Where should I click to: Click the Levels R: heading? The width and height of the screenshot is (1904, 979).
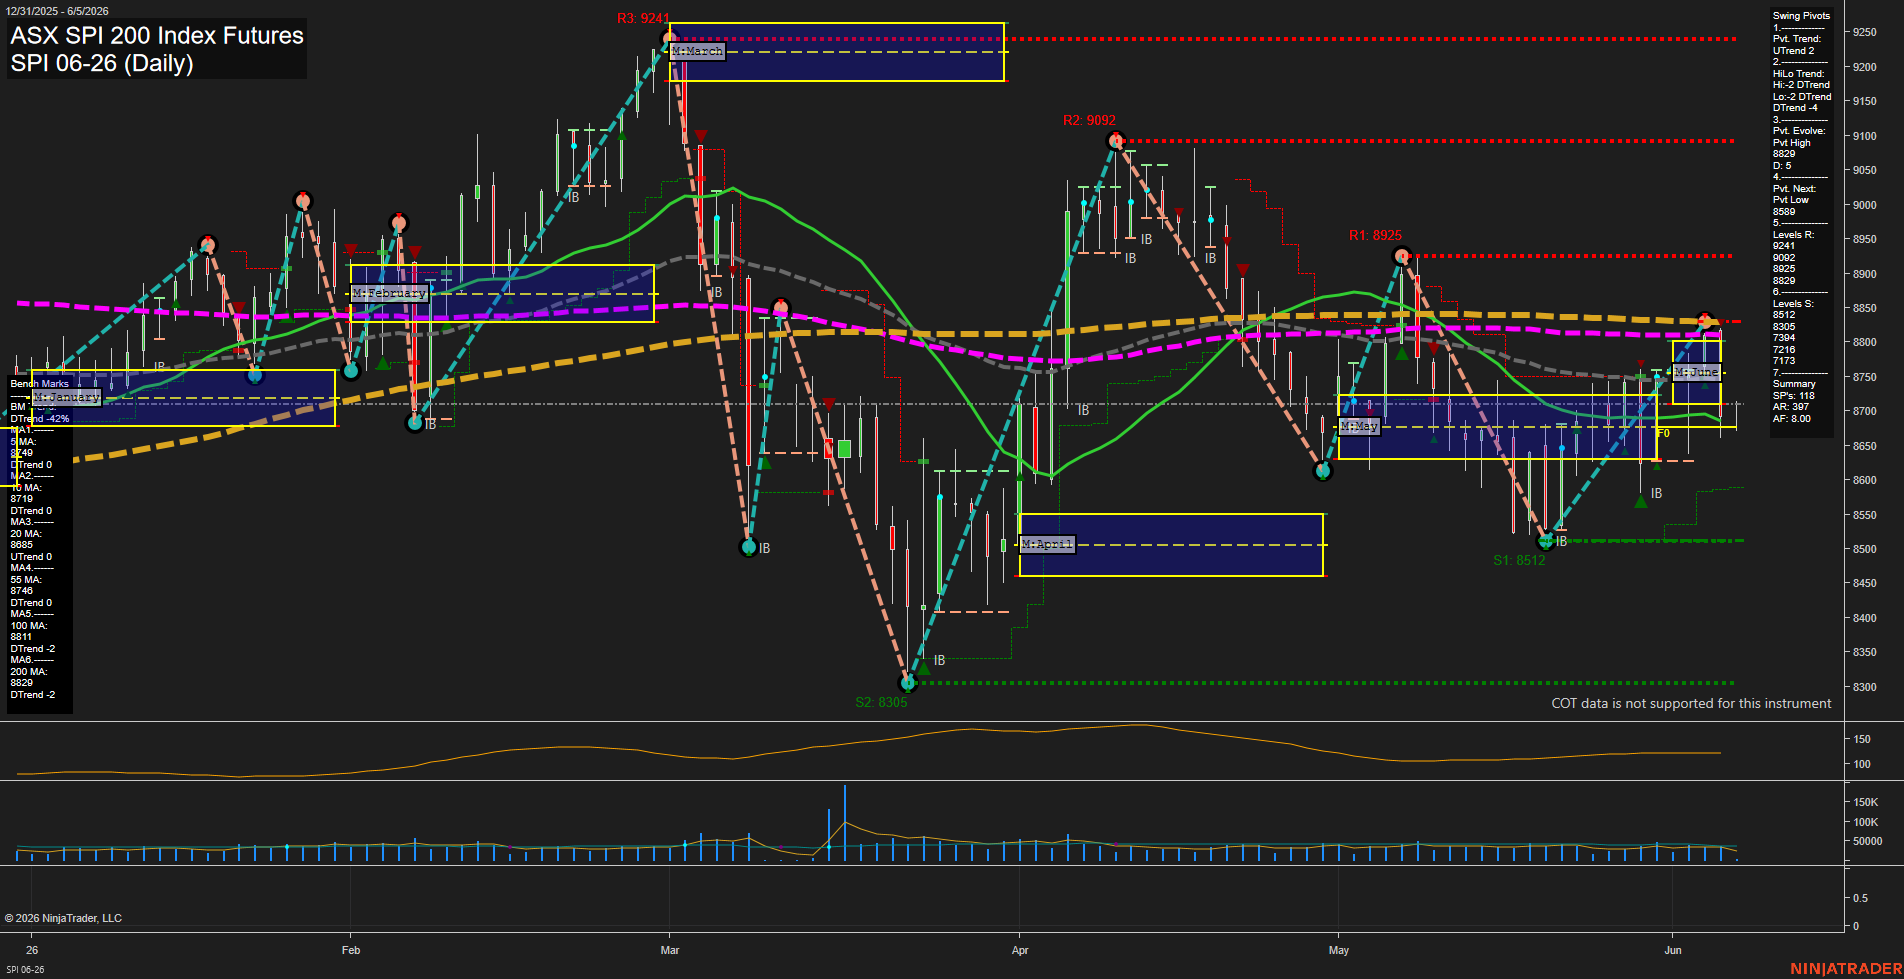click(1793, 235)
